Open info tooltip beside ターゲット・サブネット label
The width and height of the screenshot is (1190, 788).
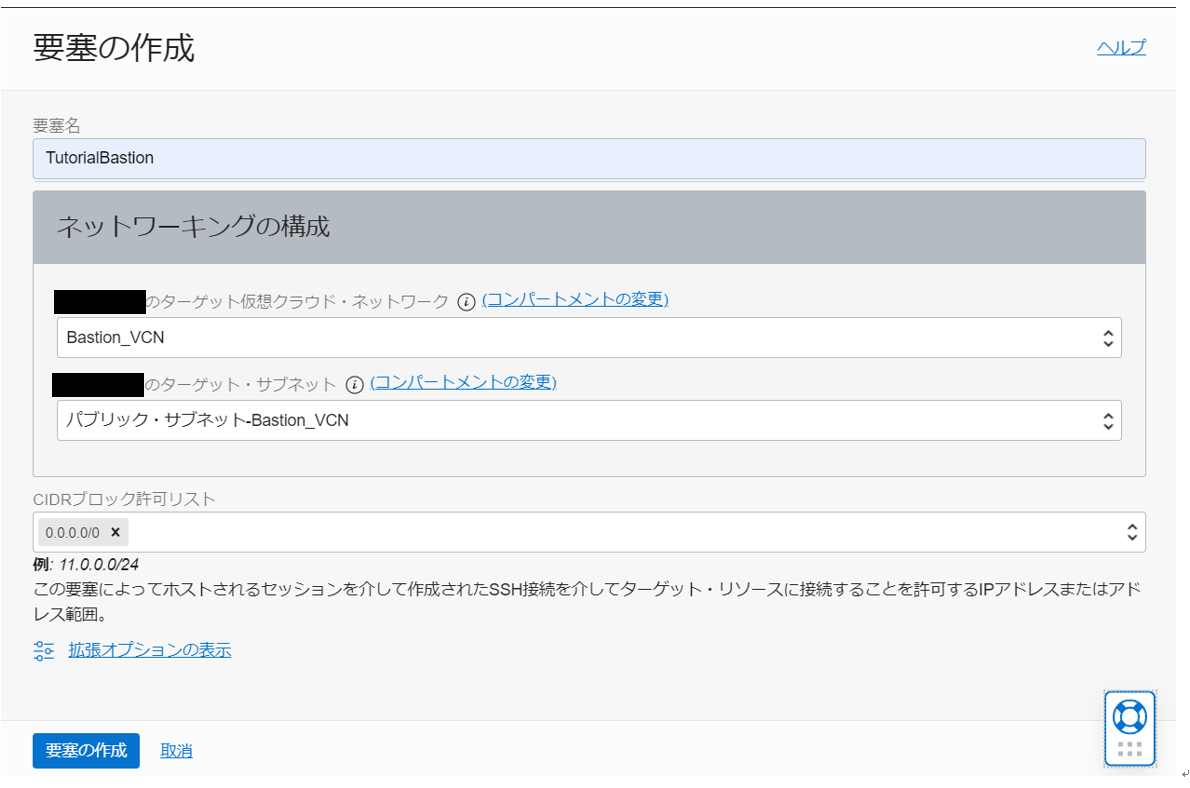coord(355,382)
